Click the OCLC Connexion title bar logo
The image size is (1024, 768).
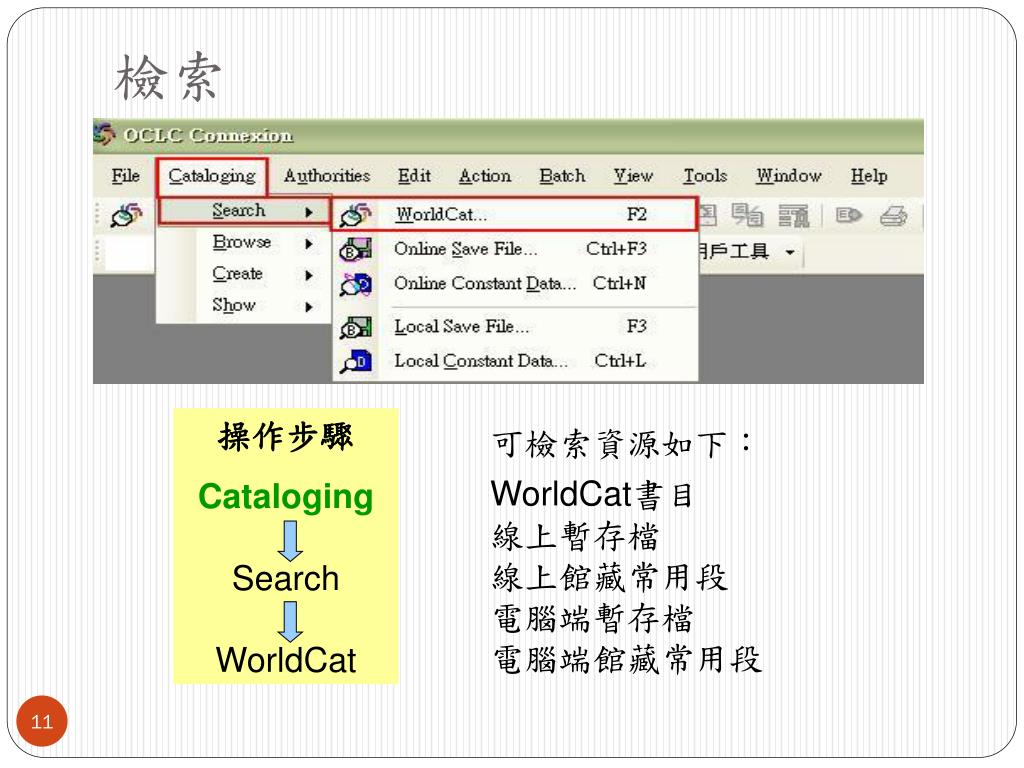104,135
